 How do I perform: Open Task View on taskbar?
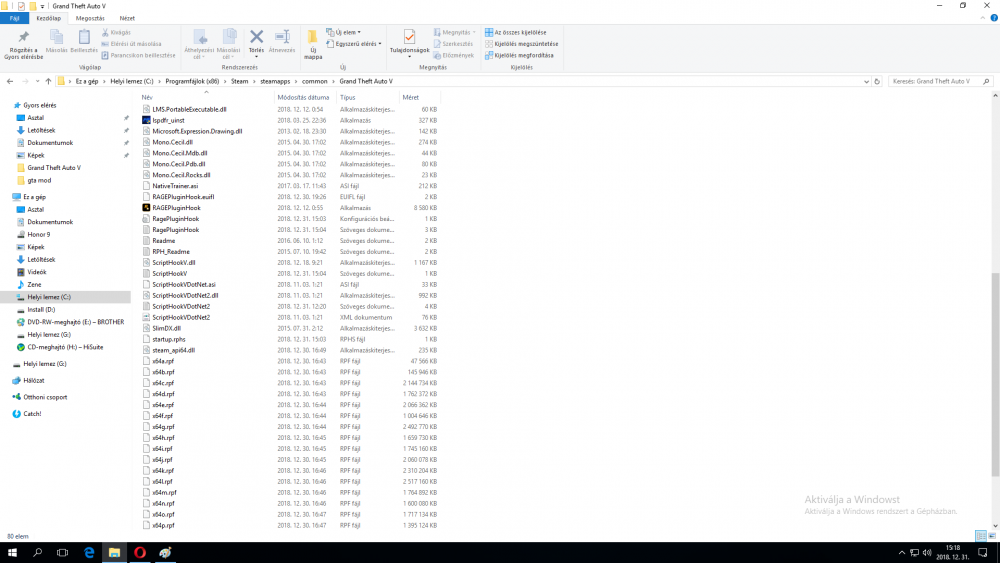tap(62, 552)
